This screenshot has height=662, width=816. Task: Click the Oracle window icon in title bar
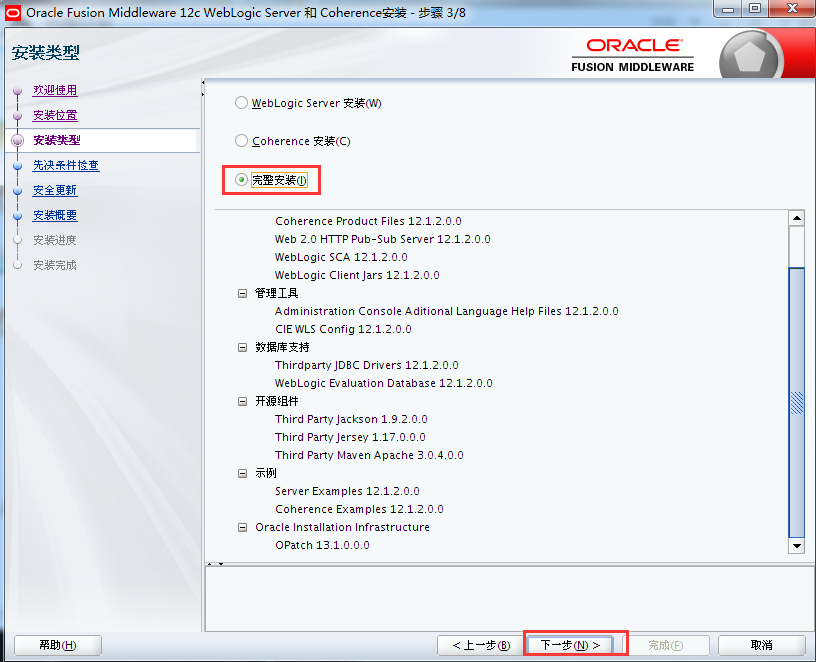tap(12, 13)
